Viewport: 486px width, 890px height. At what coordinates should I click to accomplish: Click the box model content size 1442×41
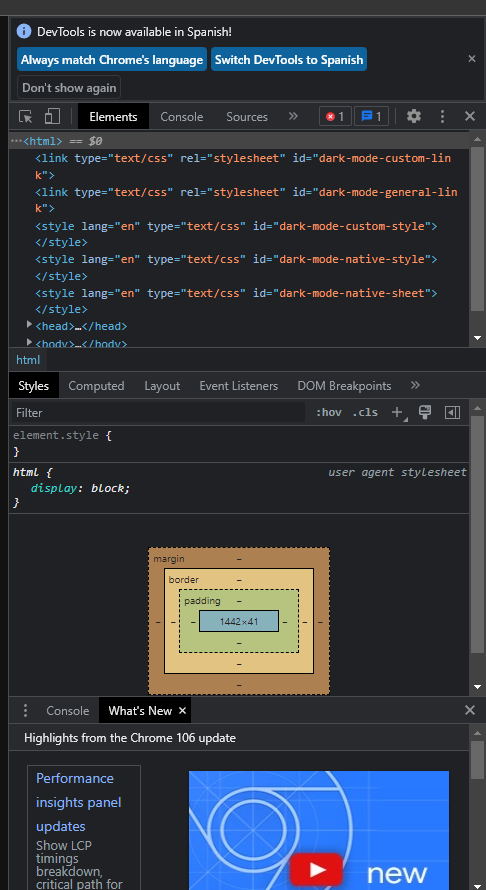click(239, 622)
